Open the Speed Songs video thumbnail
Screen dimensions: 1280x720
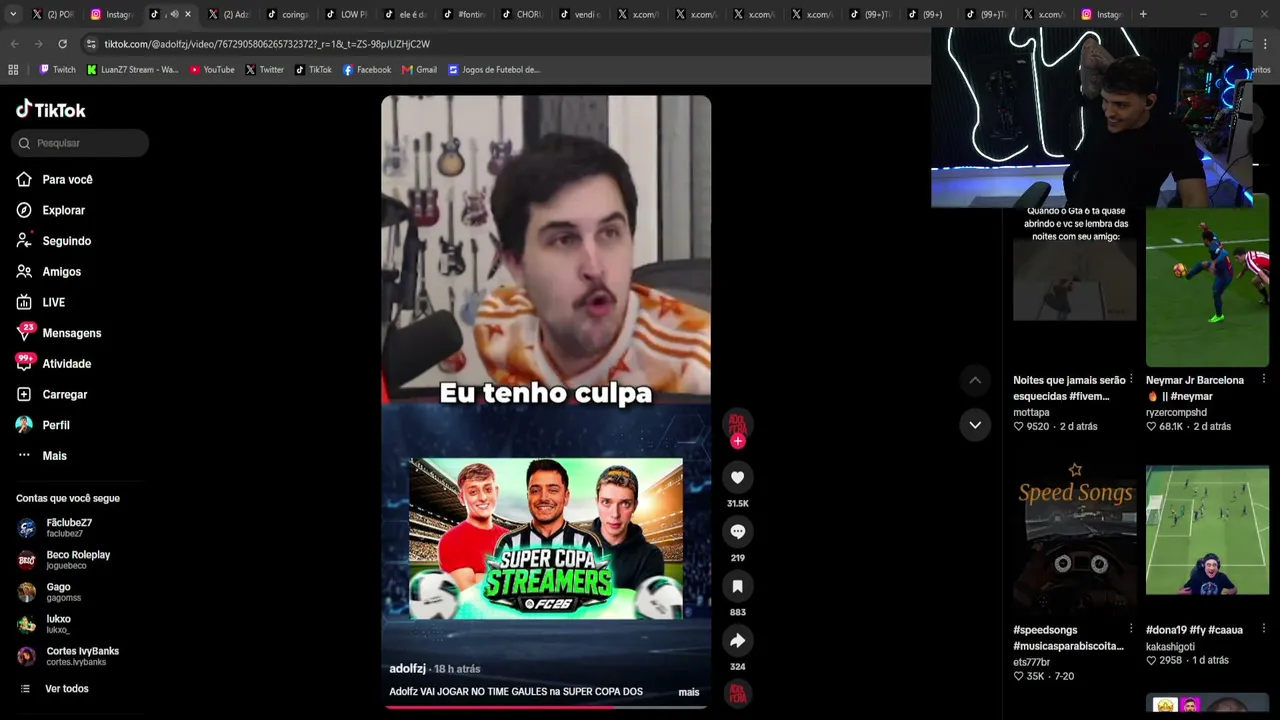point(1074,538)
